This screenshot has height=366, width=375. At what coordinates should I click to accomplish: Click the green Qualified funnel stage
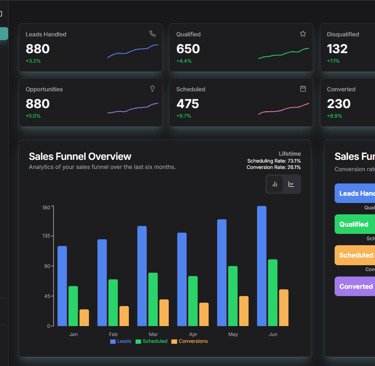(x=355, y=224)
